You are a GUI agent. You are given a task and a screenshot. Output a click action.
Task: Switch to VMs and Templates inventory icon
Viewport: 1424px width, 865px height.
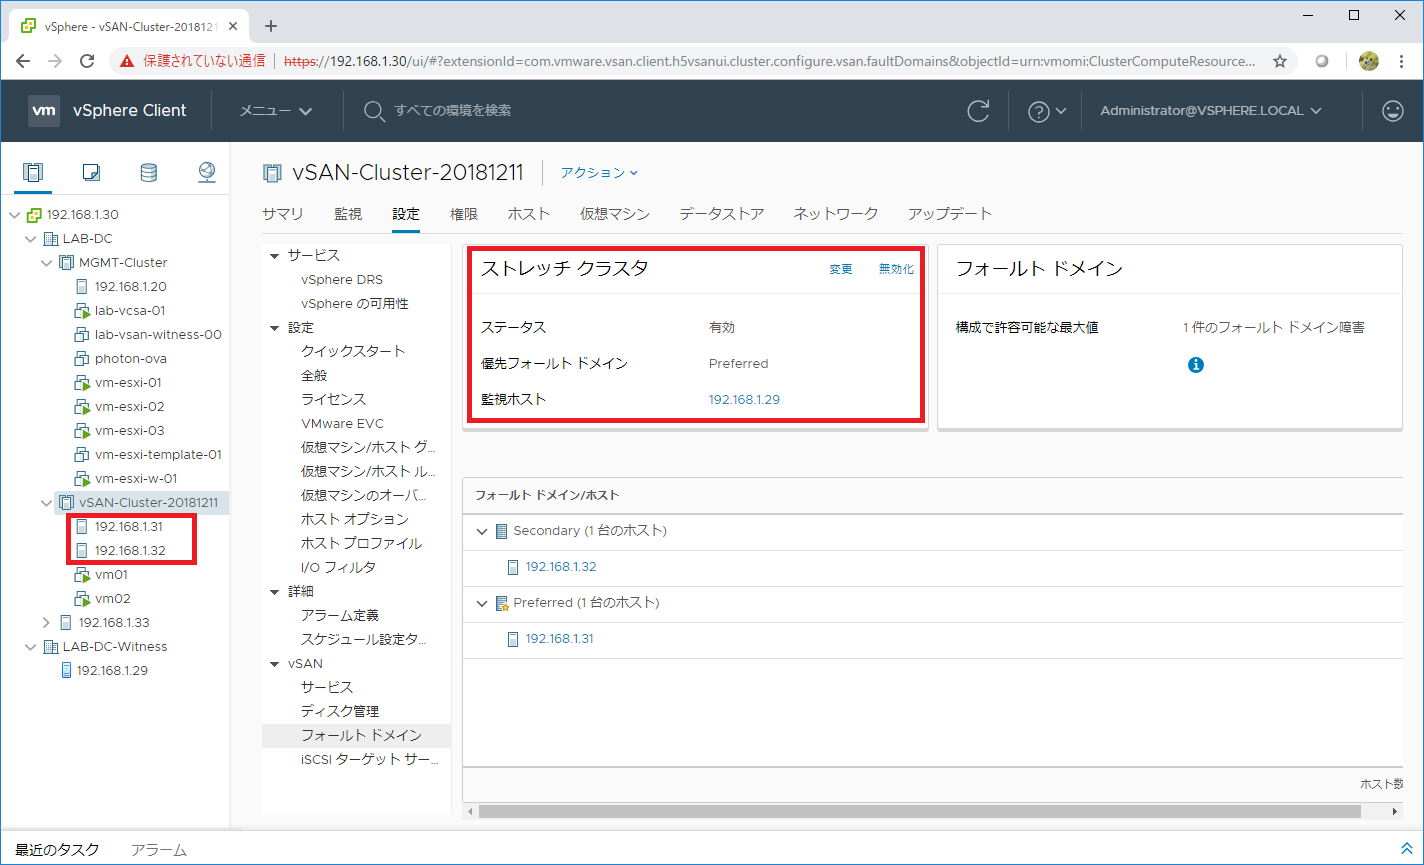coord(91,172)
